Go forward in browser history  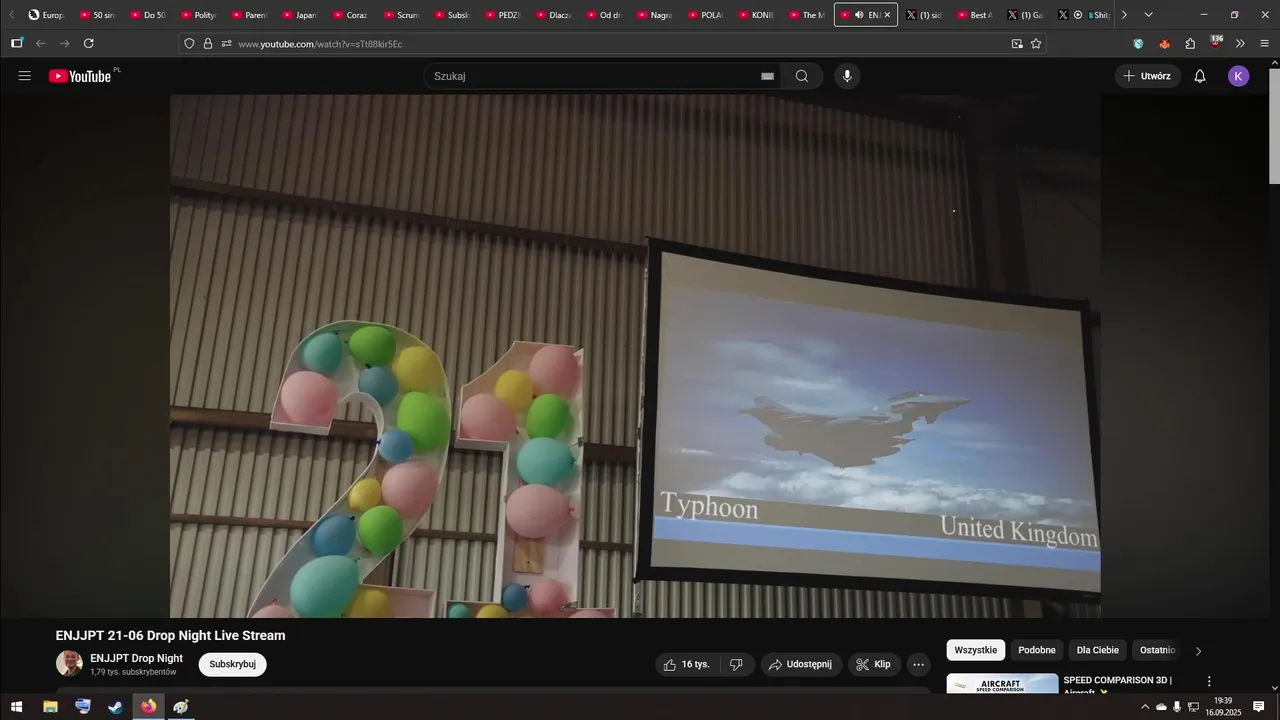coord(65,44)
